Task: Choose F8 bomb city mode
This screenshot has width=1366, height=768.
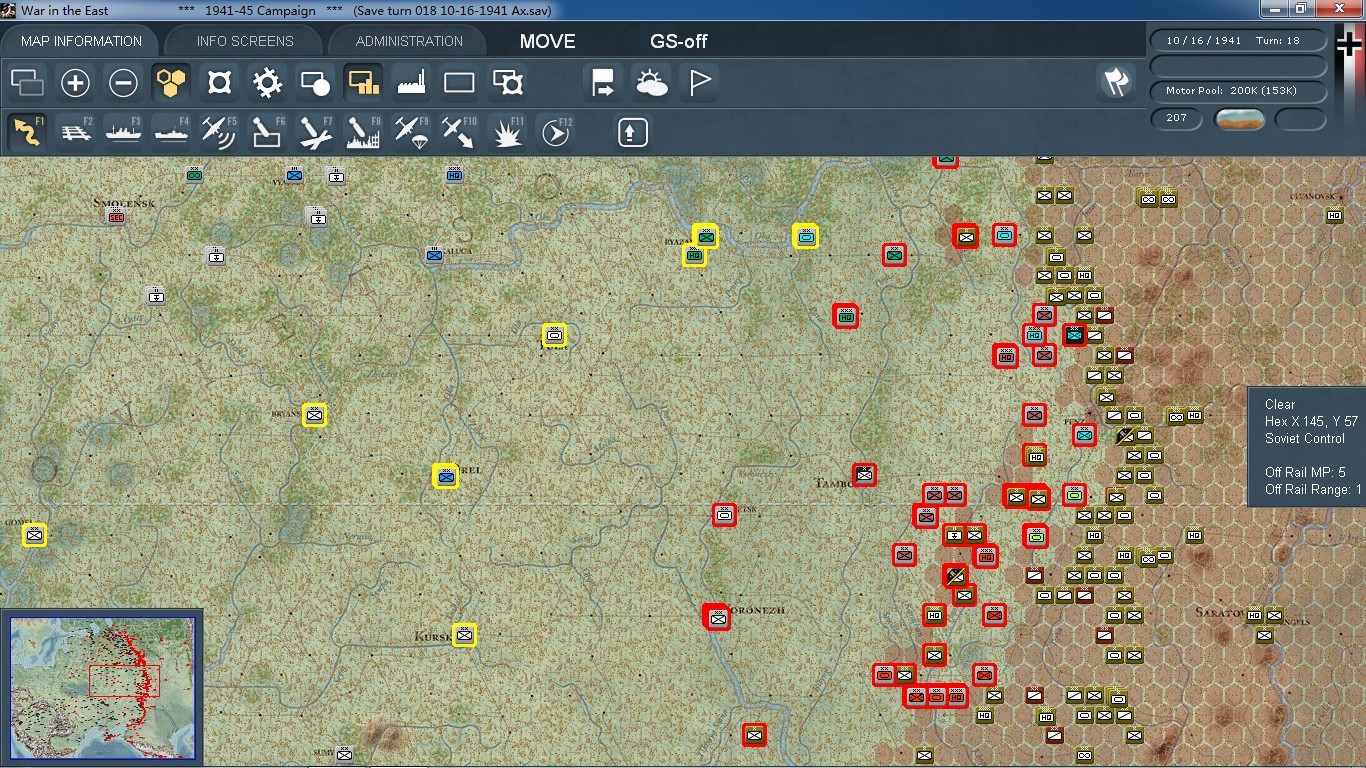Action: (x=363, y=132)
